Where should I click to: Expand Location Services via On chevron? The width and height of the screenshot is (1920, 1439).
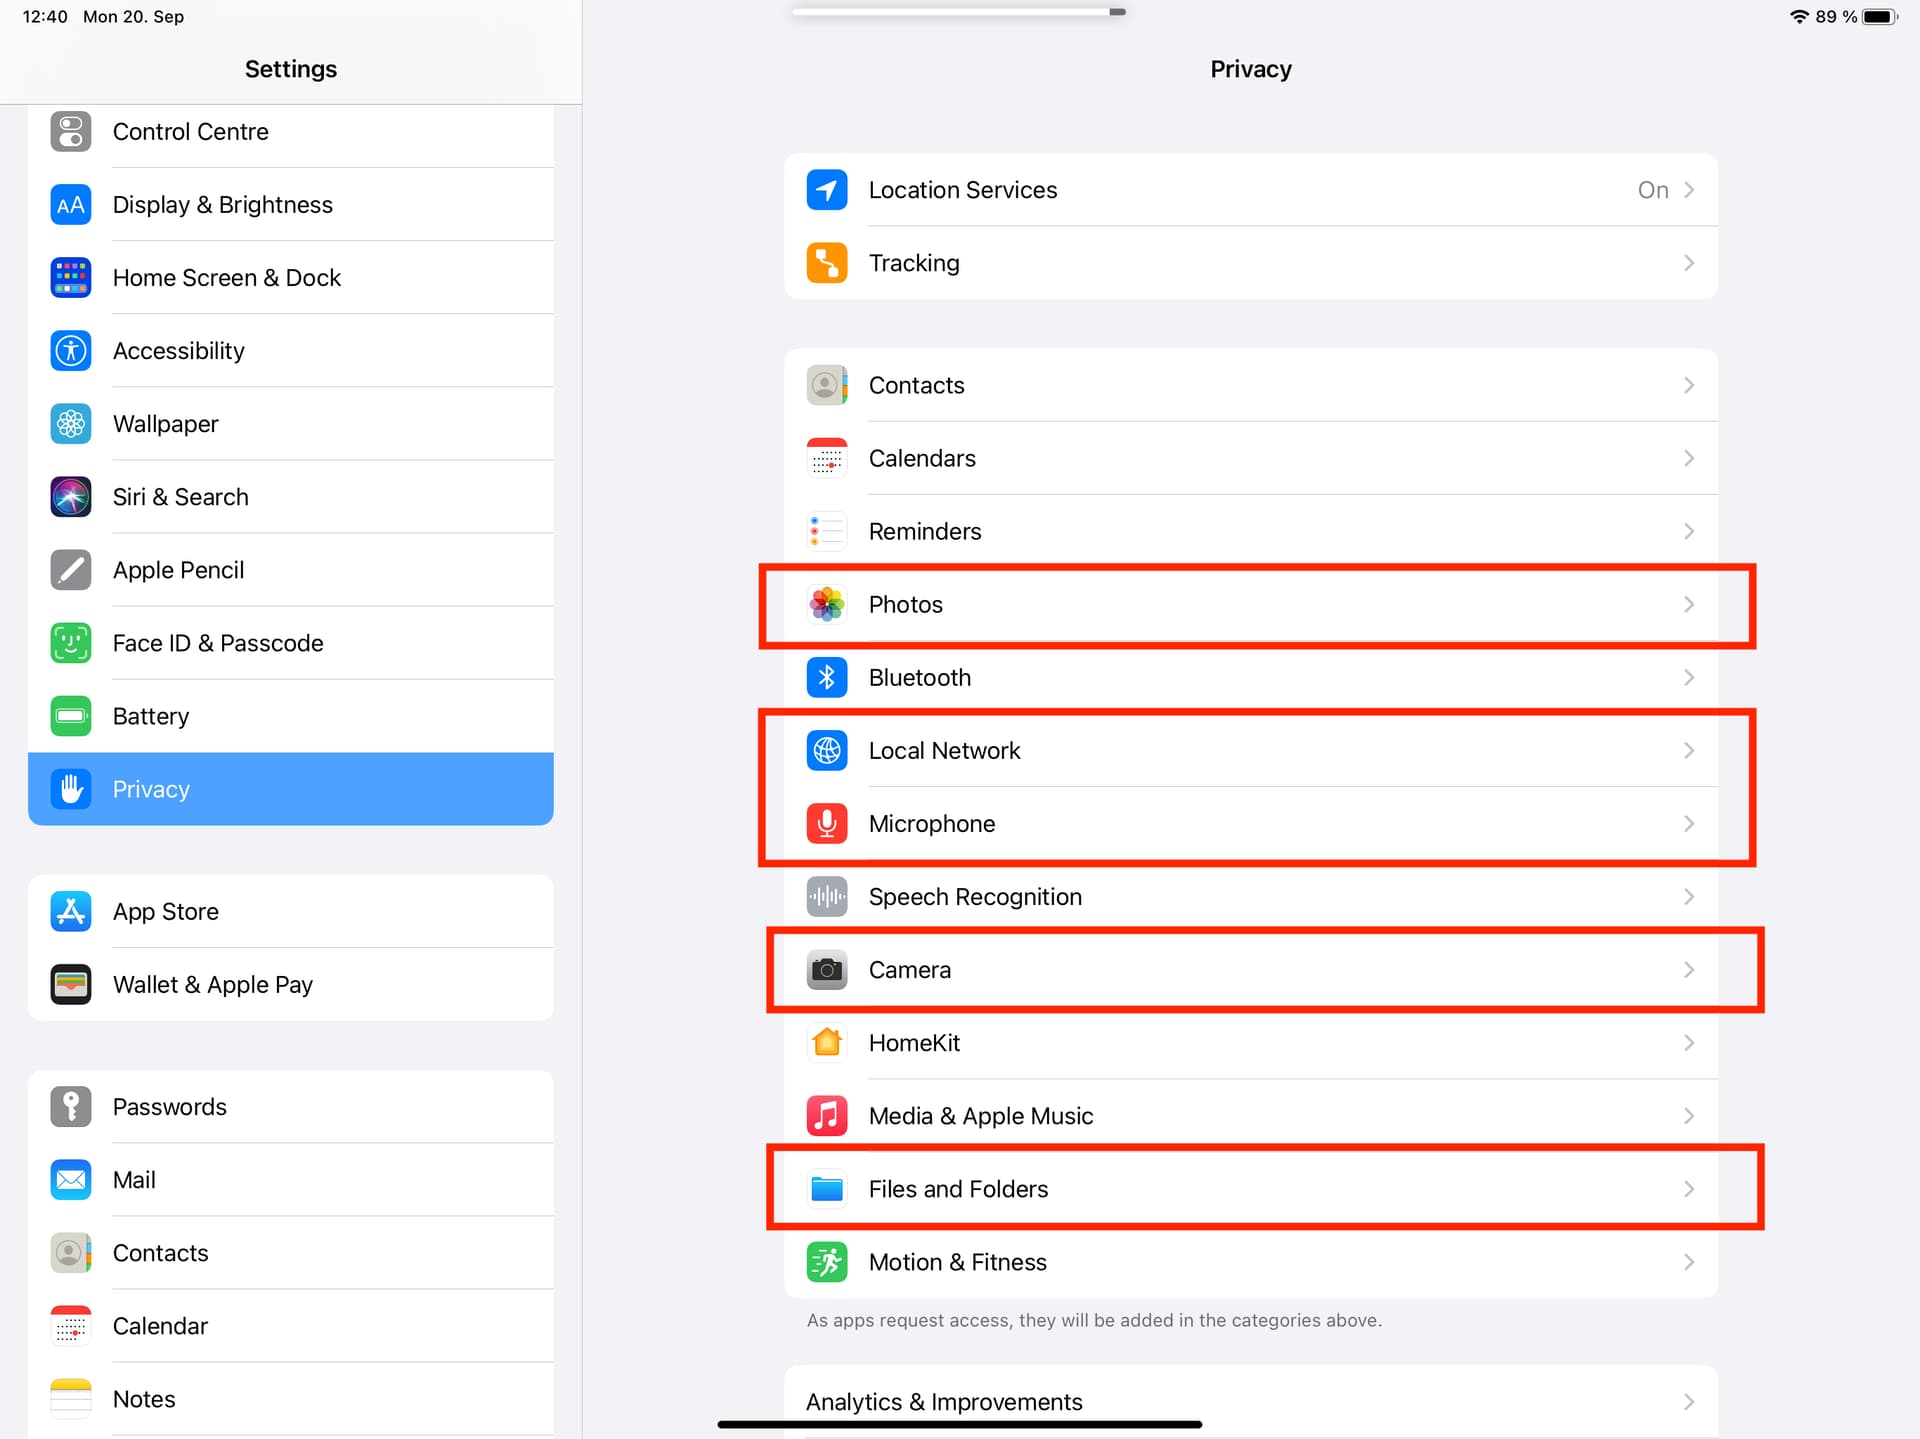coord(1688,190)
